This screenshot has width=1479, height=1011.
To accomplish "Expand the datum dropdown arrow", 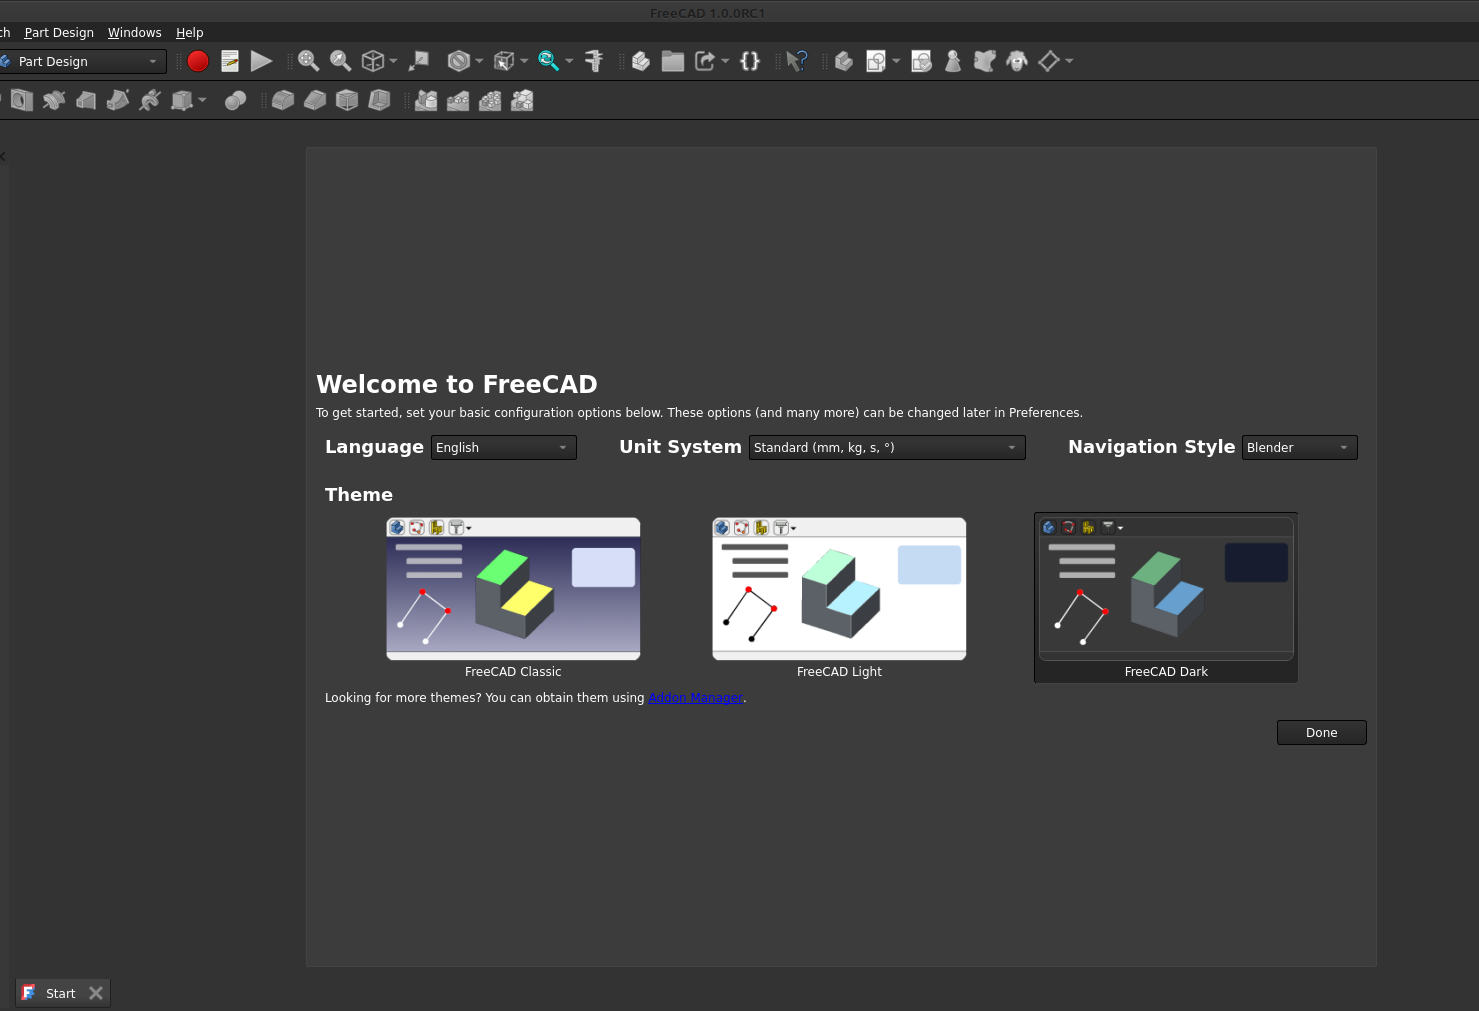I will point(1069,61).
